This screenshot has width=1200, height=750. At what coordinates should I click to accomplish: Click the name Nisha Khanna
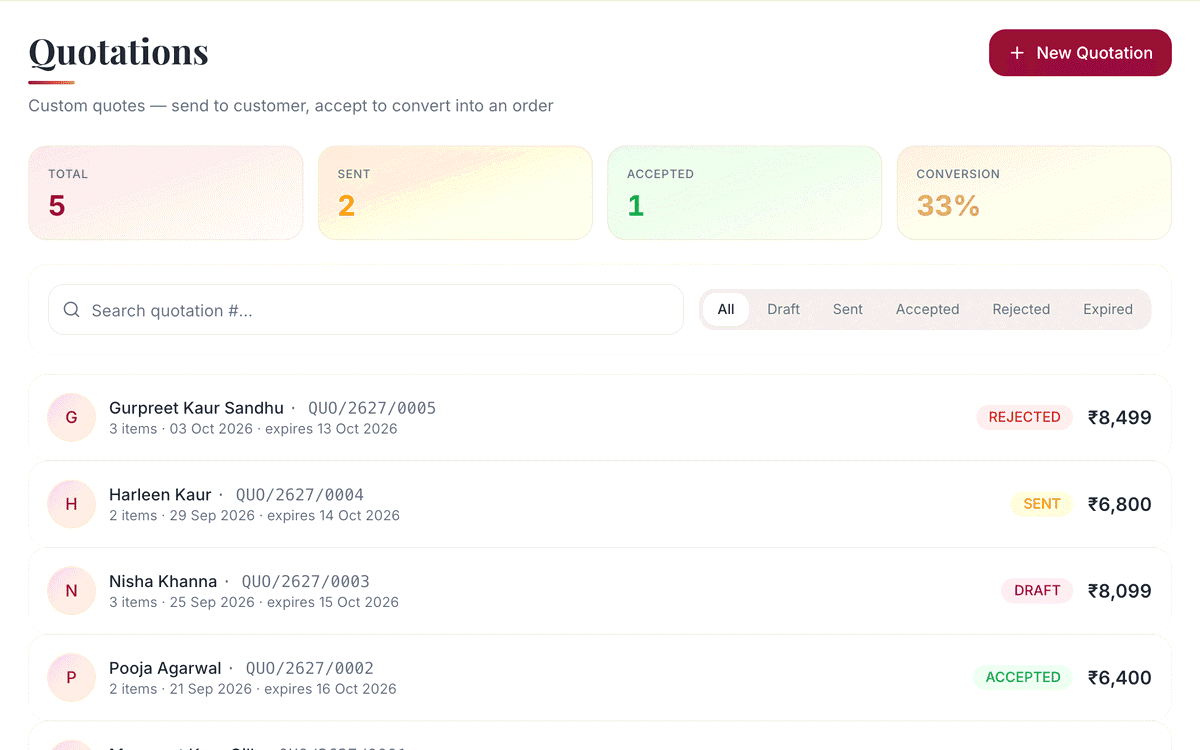click(x=163, y=582)
